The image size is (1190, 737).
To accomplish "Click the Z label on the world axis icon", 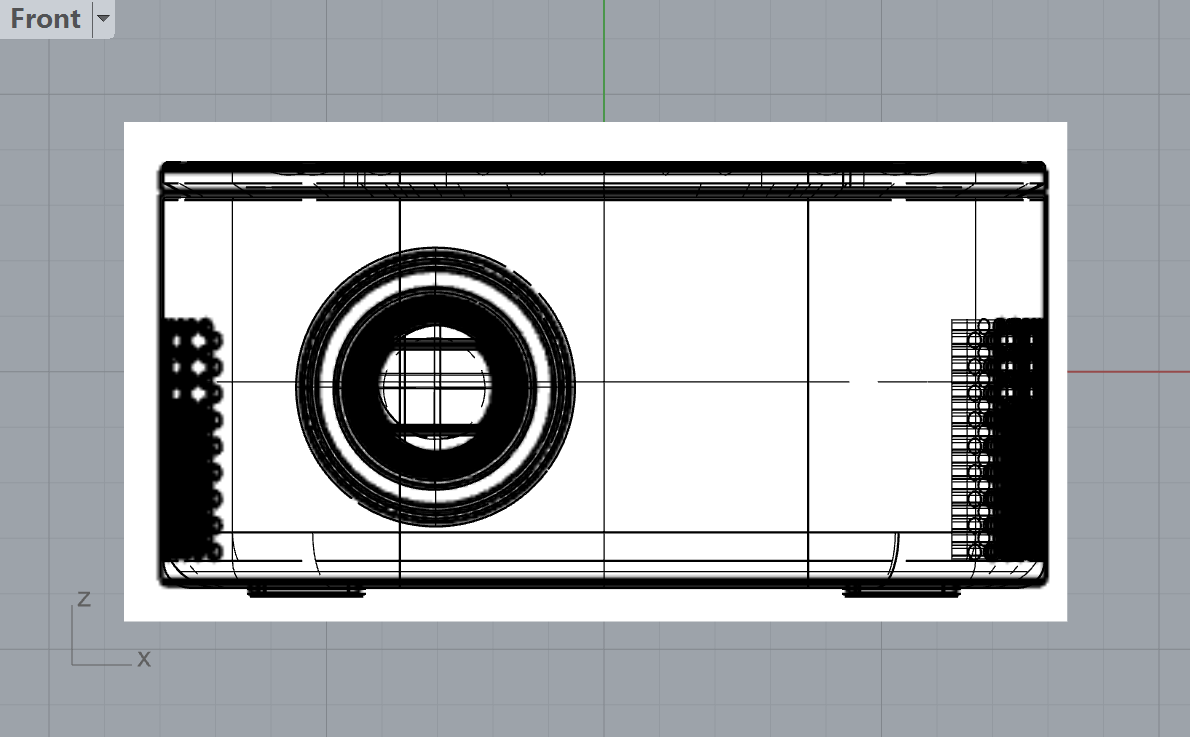I will click(x=84, y=599).
